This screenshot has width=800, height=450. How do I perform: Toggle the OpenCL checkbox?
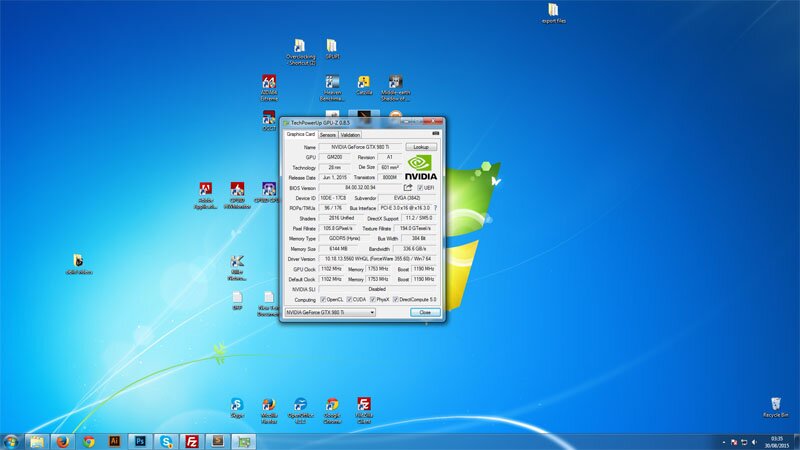323,299
